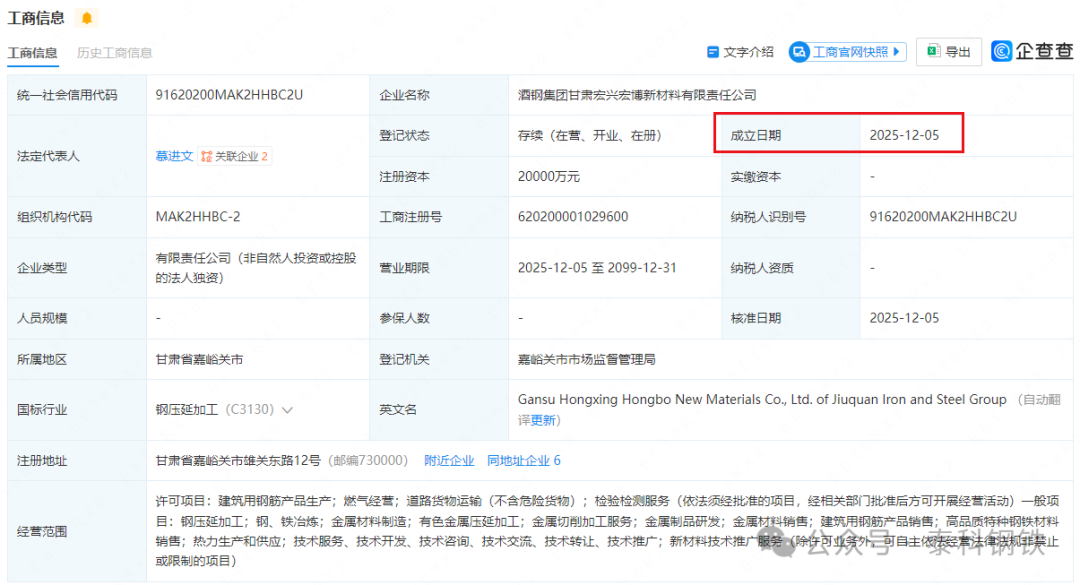Image resolution: width=1080 pixels, height=585 pixels.
Task: Click the green Excel icon beside 导出
Action: [933, 52]
